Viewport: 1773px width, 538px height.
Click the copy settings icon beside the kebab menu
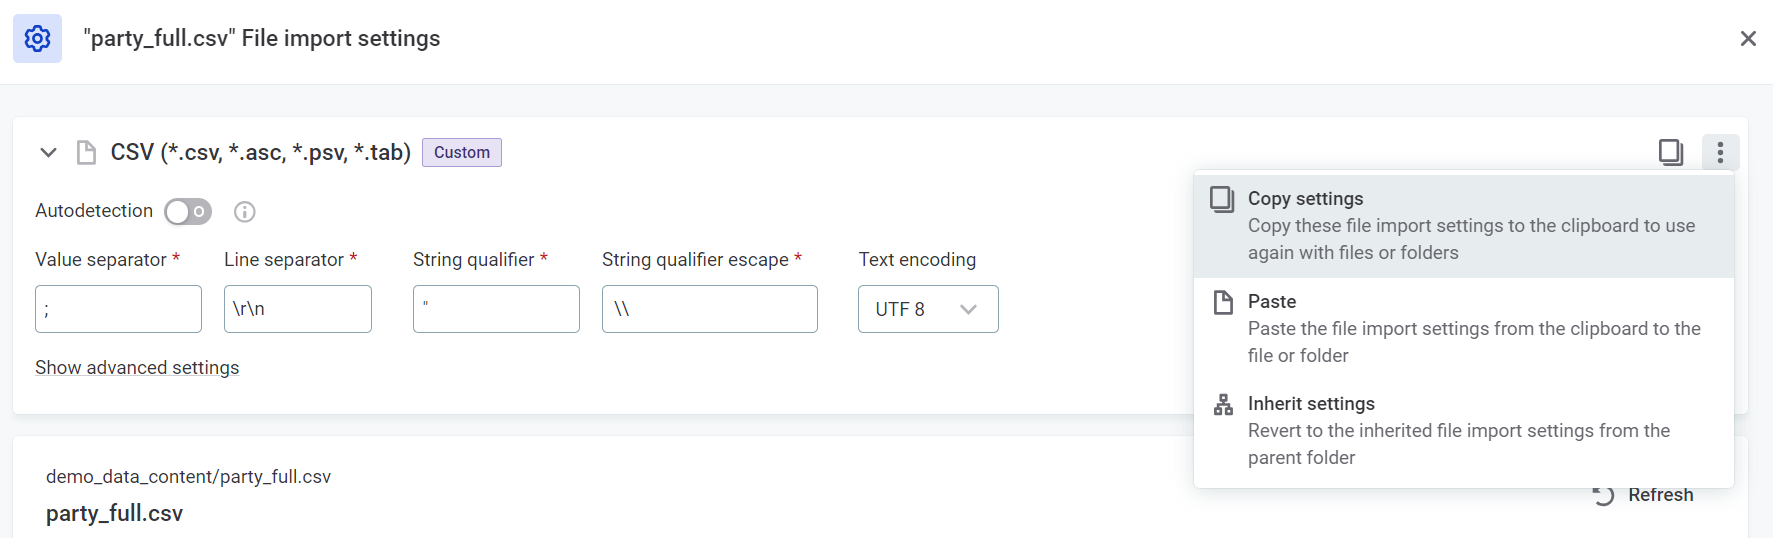pyautogui.click(x=1670, y=152)
